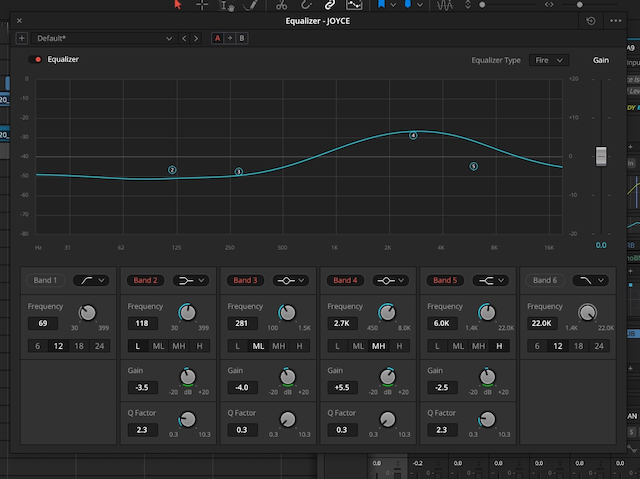
Task: Add a new preset with plus button
Action: [22, 38]
